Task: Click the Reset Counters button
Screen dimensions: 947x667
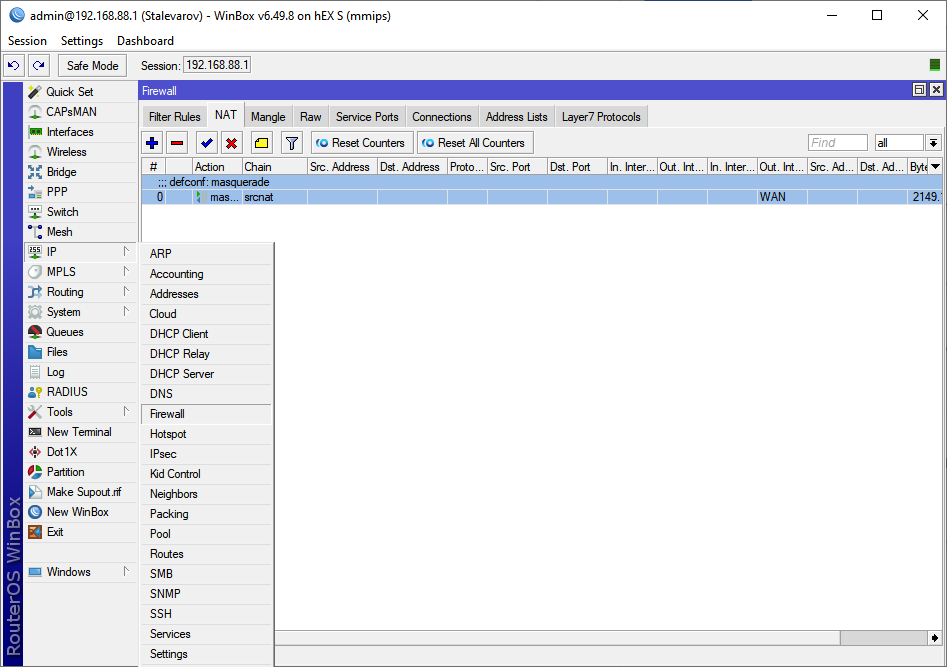Action: [362, 143]
